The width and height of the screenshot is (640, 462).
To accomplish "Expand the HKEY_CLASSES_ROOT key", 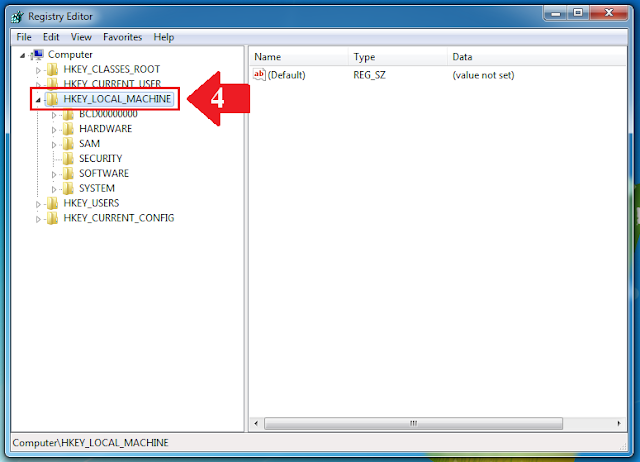I will (x=38, y=70).
